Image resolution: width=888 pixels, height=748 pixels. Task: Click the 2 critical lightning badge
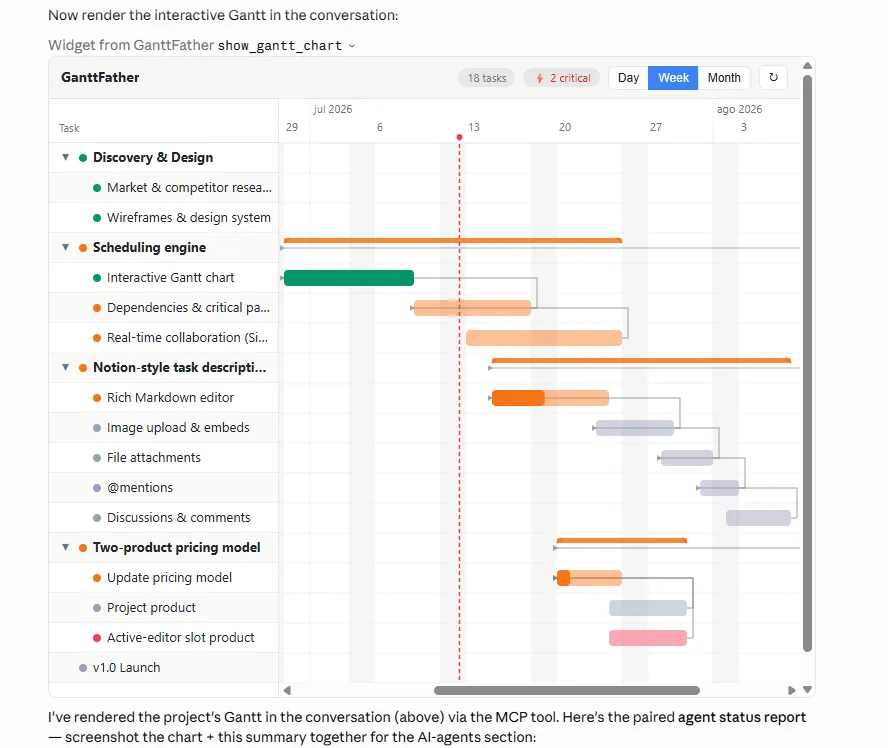[563, 78]
